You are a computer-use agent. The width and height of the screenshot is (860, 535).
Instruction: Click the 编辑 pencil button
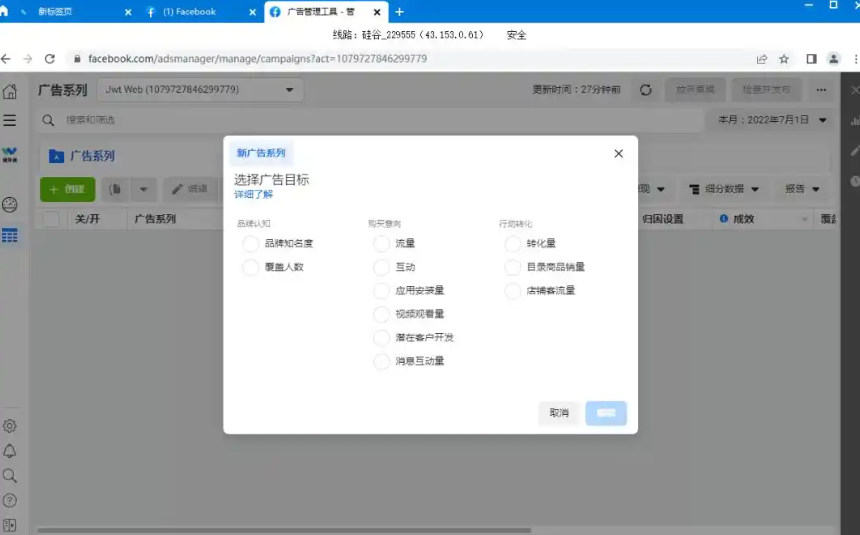(x=190, y=189)
